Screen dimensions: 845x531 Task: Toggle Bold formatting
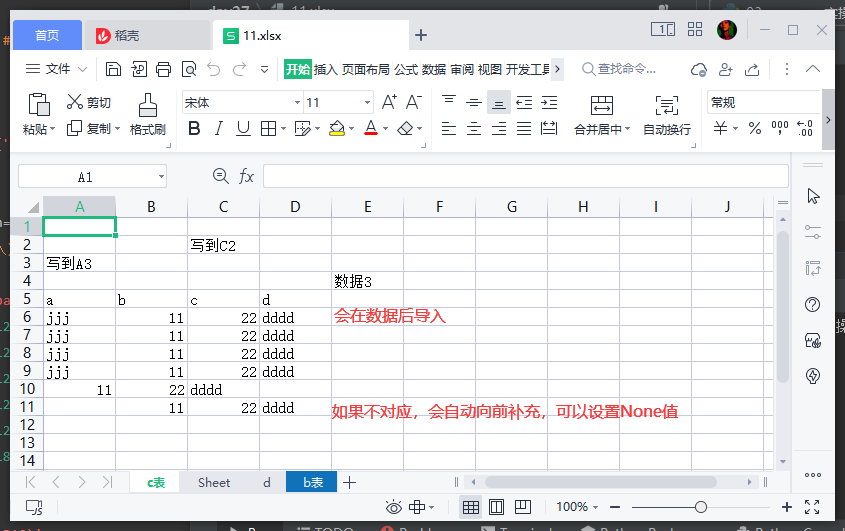[194, 128]
